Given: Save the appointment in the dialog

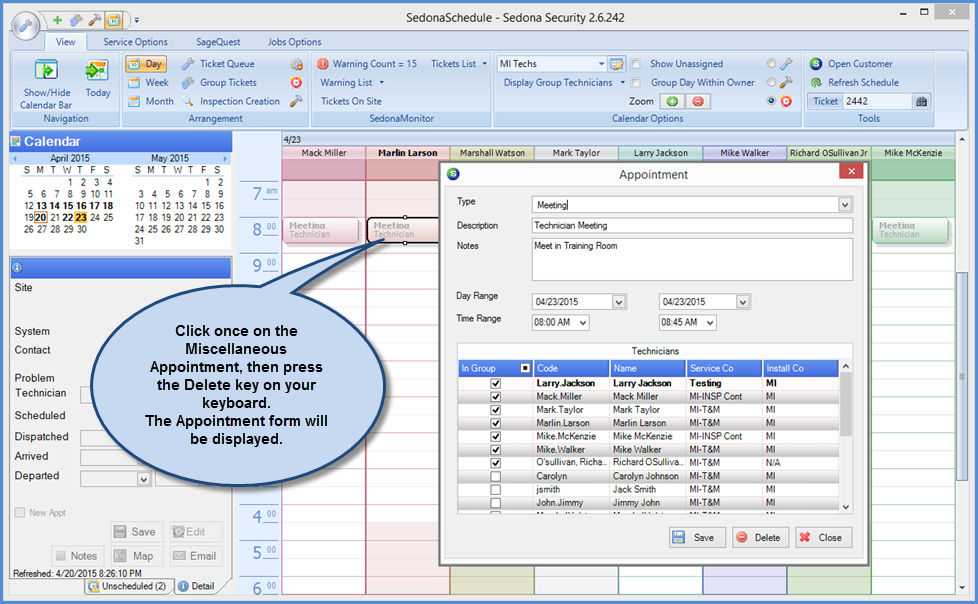Looking at the screenshot, I should click(x=697, y=537).
